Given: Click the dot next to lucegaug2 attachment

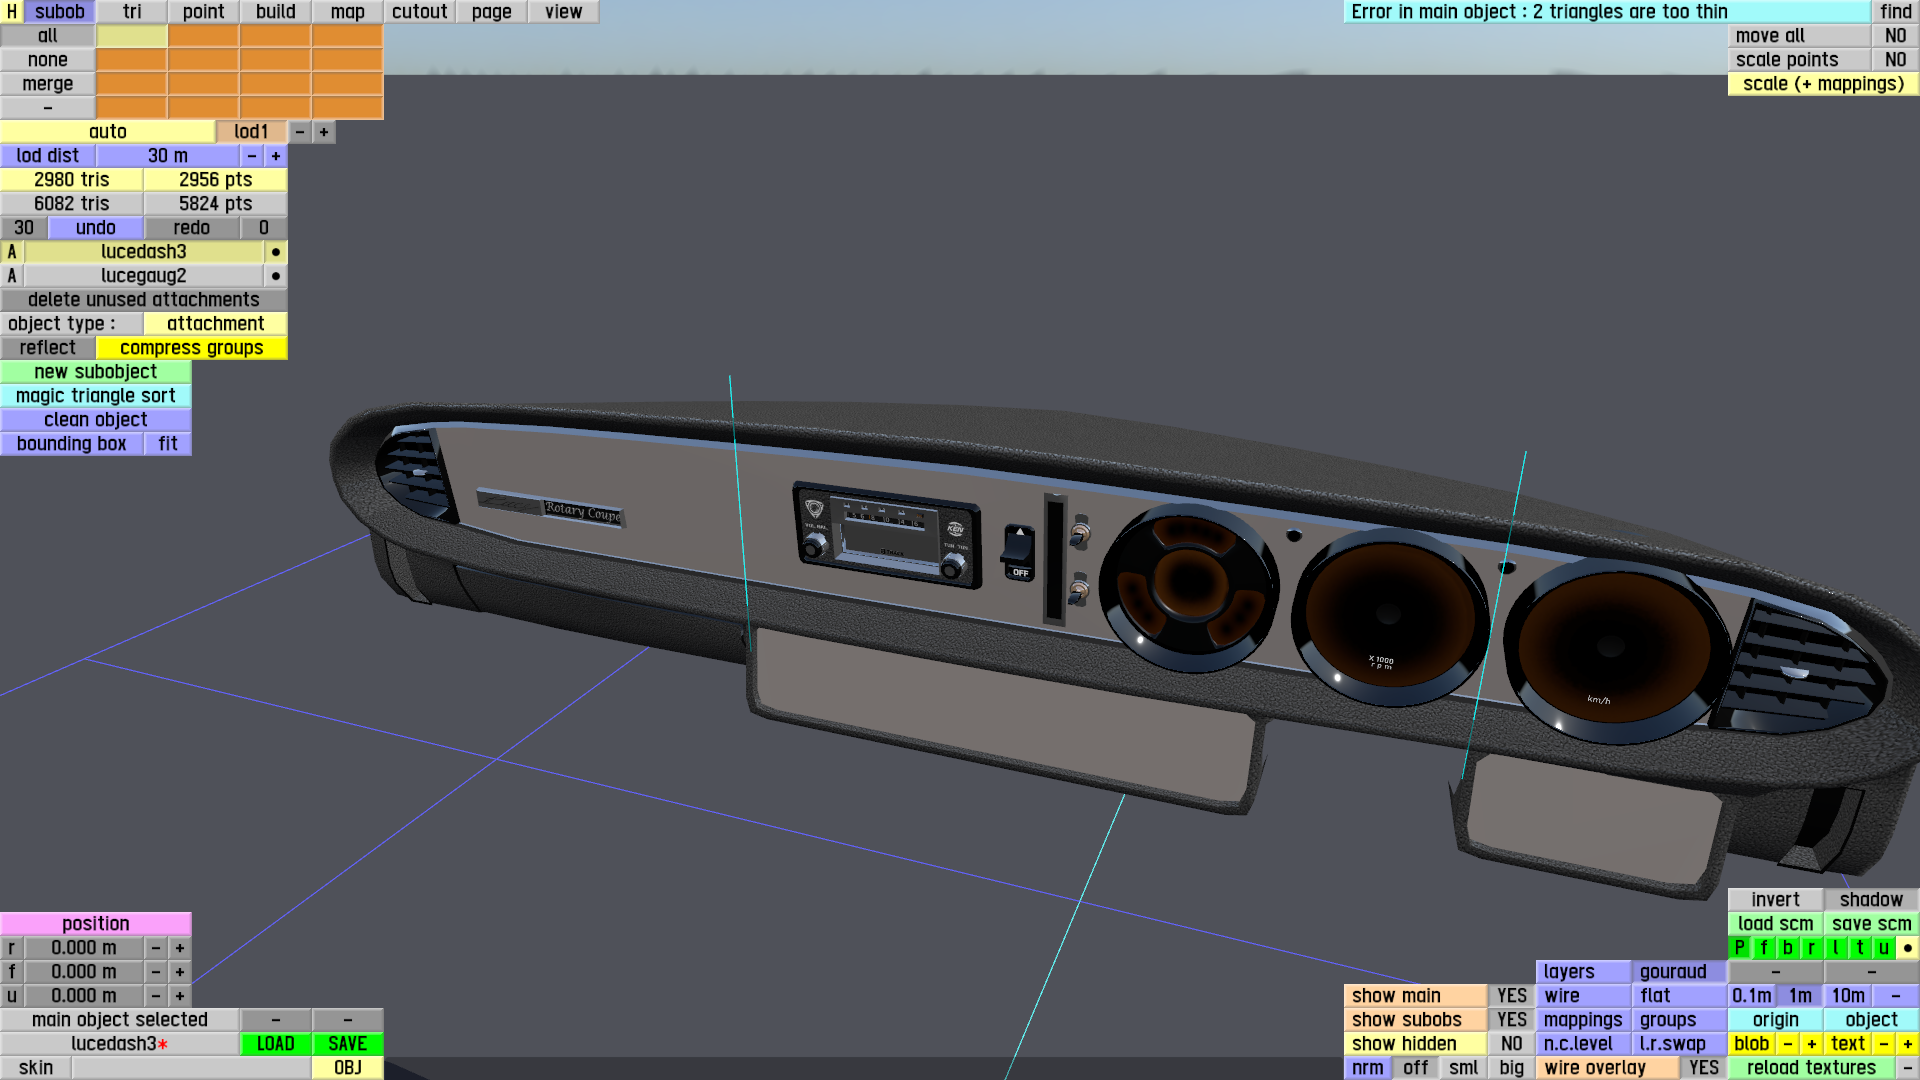Looking at the screenshot, I should click(x=276, y=276).
